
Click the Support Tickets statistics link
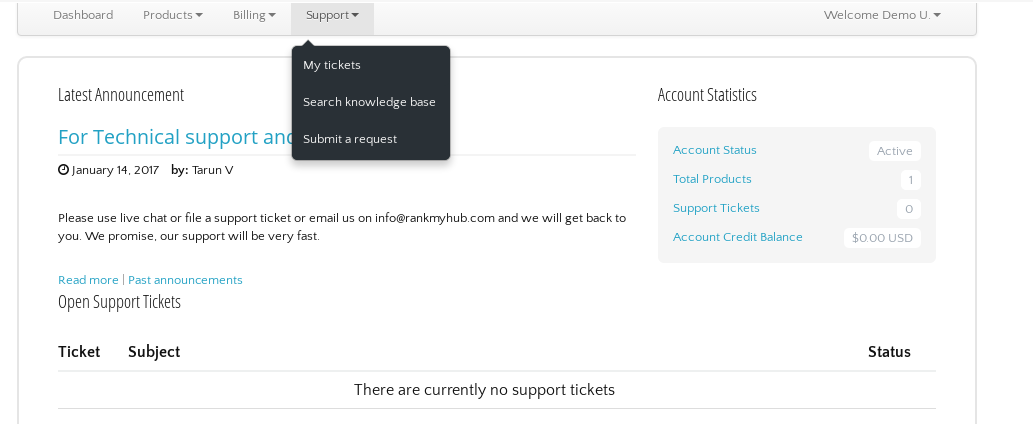pyautogui.click(x=716, y=208)
